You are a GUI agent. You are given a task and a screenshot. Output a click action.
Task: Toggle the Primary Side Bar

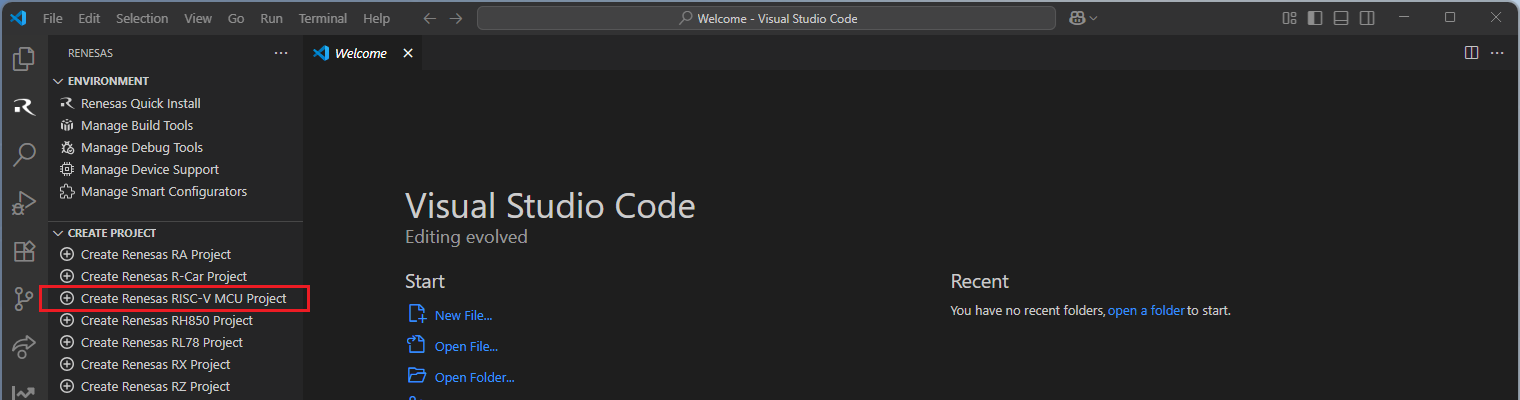(x=1316, y=18)
